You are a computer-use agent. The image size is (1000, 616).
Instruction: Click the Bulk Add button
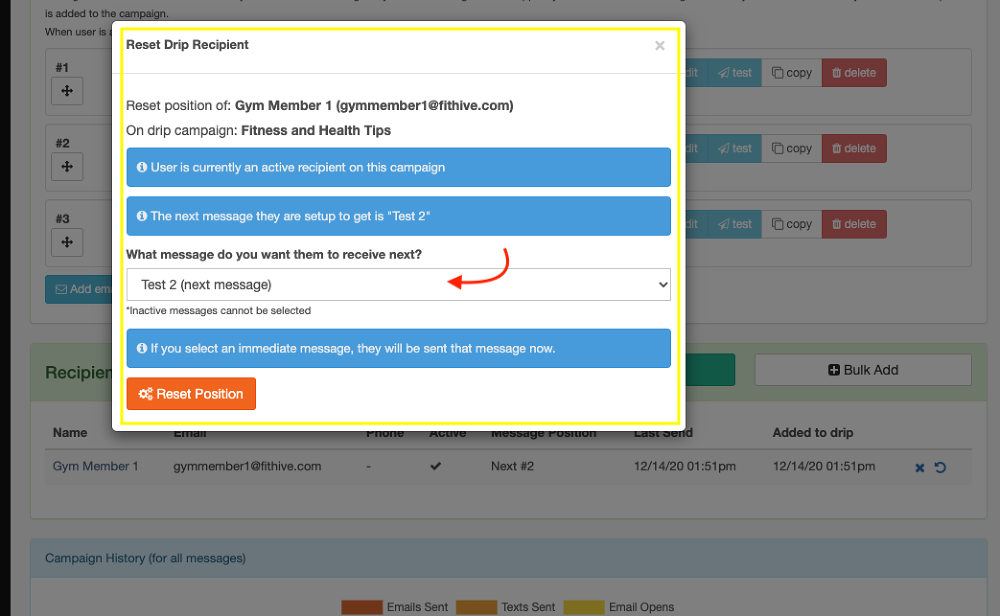tap(862, 370)
